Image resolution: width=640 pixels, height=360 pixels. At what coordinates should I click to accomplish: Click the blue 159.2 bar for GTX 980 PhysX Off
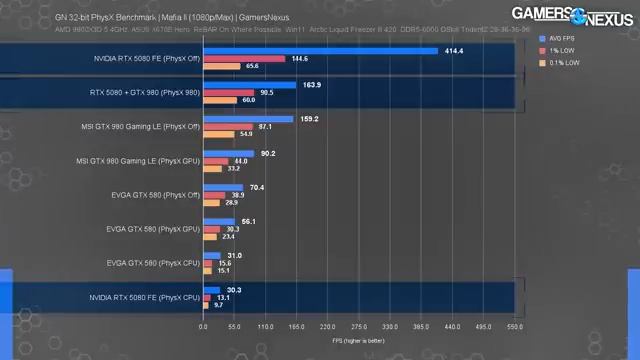(x=249, y=119)
